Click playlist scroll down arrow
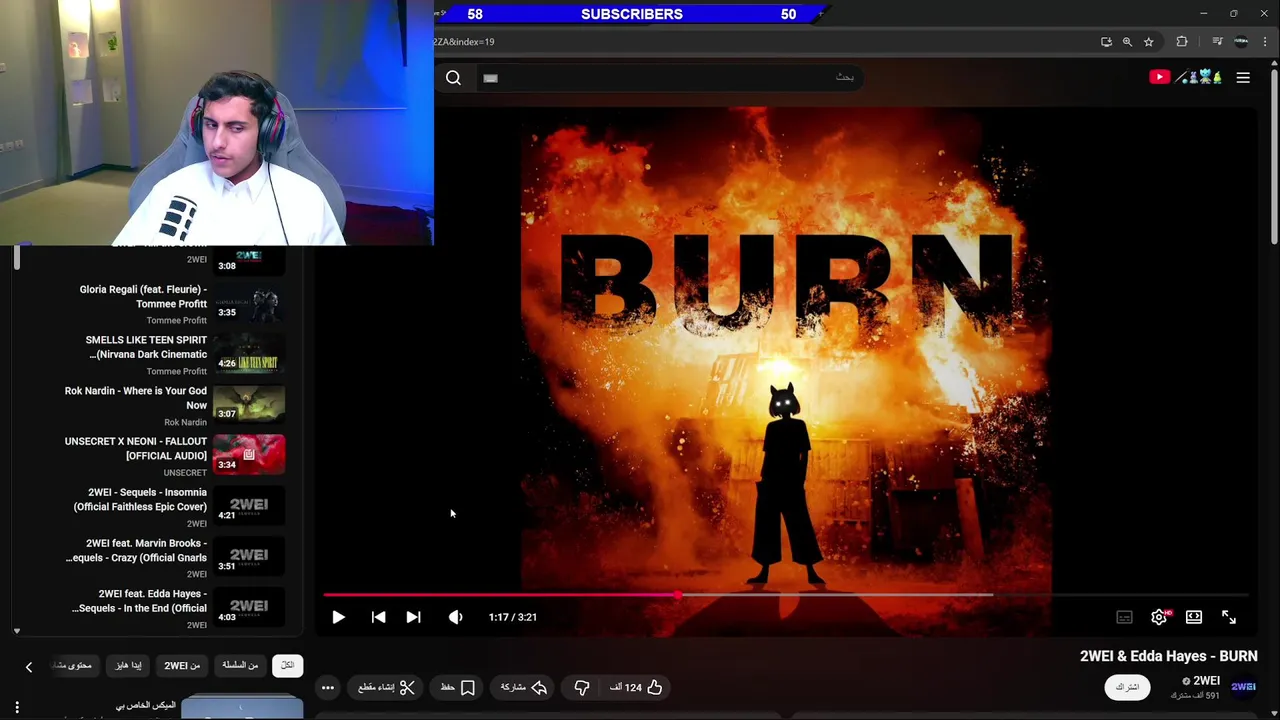The height and width of the screenshot is (720, 1280). 17,631
